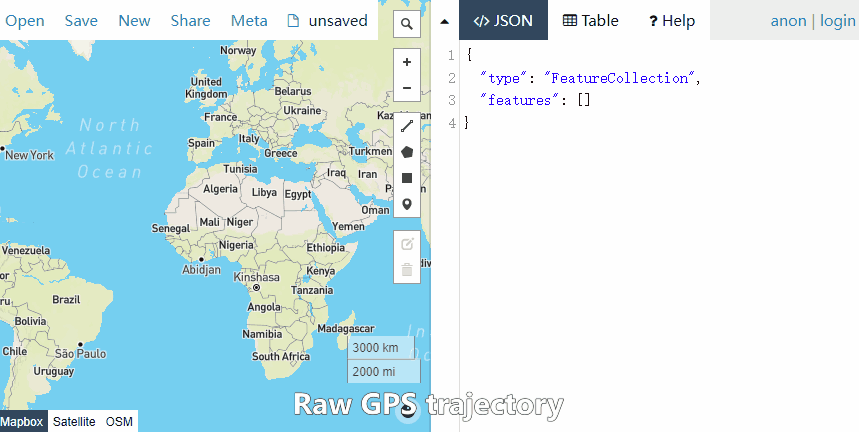The height and width of the screenshot is (432, 859).
Task: Open the map search tool
Action: click(406, 24)
